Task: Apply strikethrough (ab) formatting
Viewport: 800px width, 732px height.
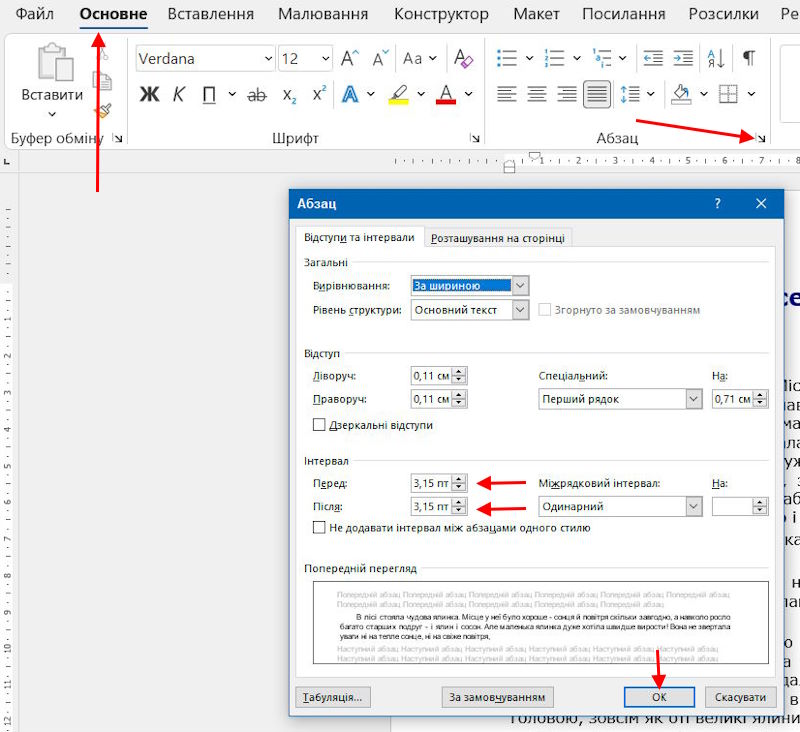Action: click(x=257, y=94)
